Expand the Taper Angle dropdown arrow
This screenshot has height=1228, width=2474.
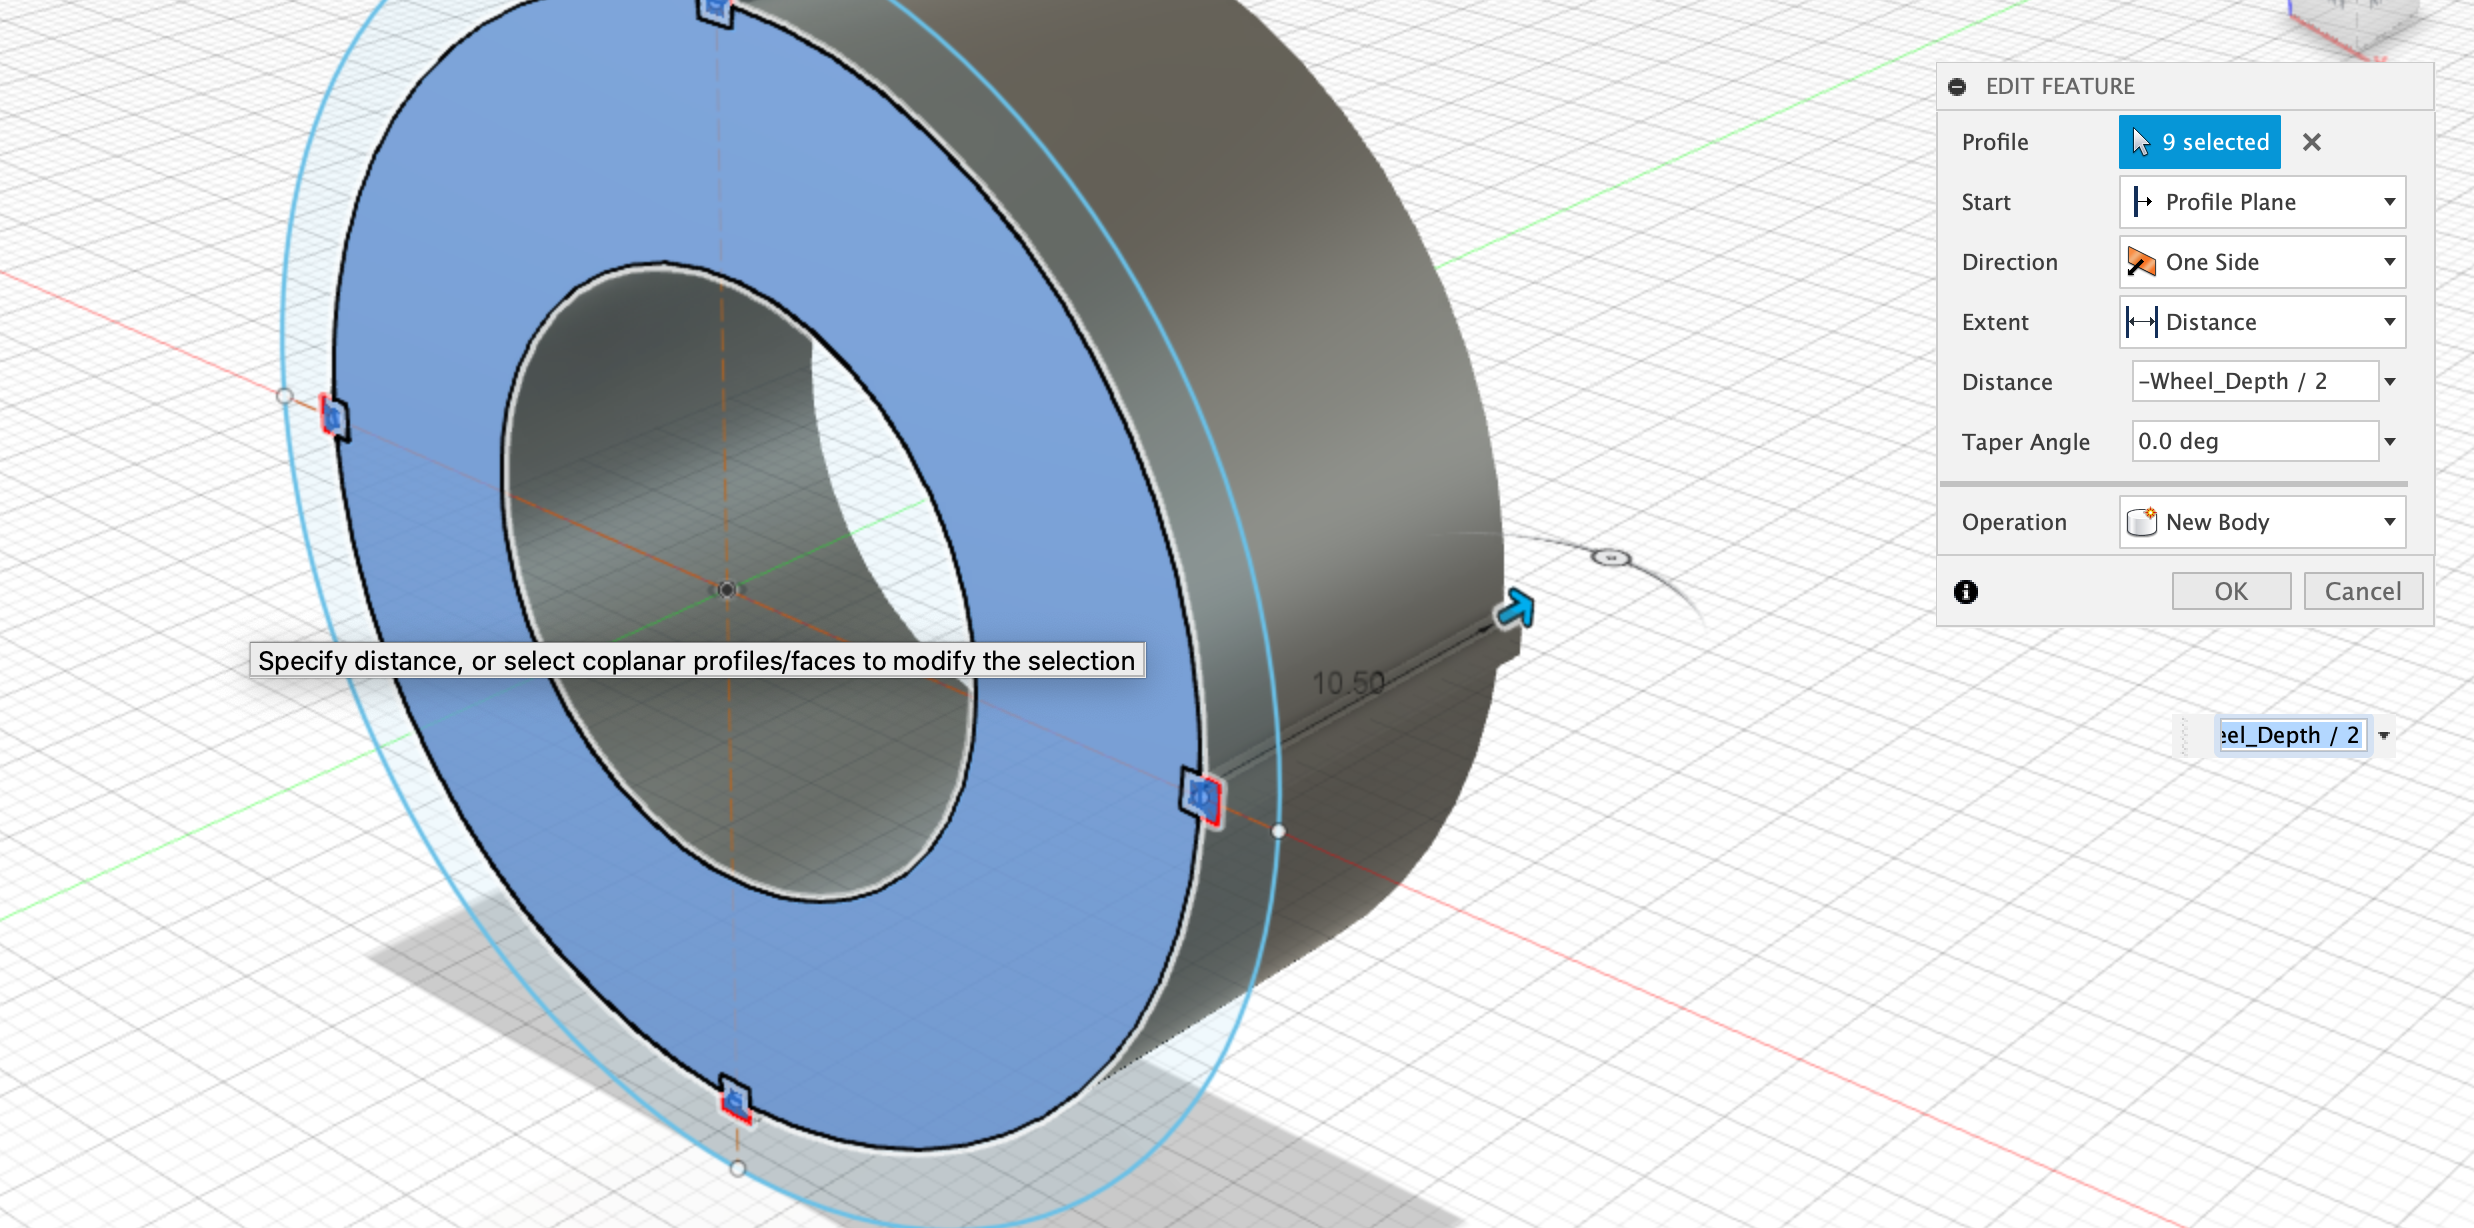[2390, 442]
